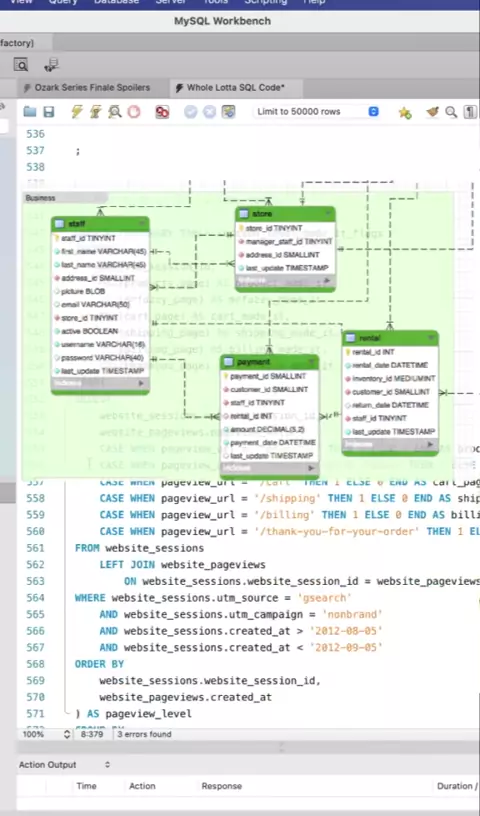Switch to Ozark Series Finale Spoilers tab
480x816 pixels.
[x=92, y=87]
